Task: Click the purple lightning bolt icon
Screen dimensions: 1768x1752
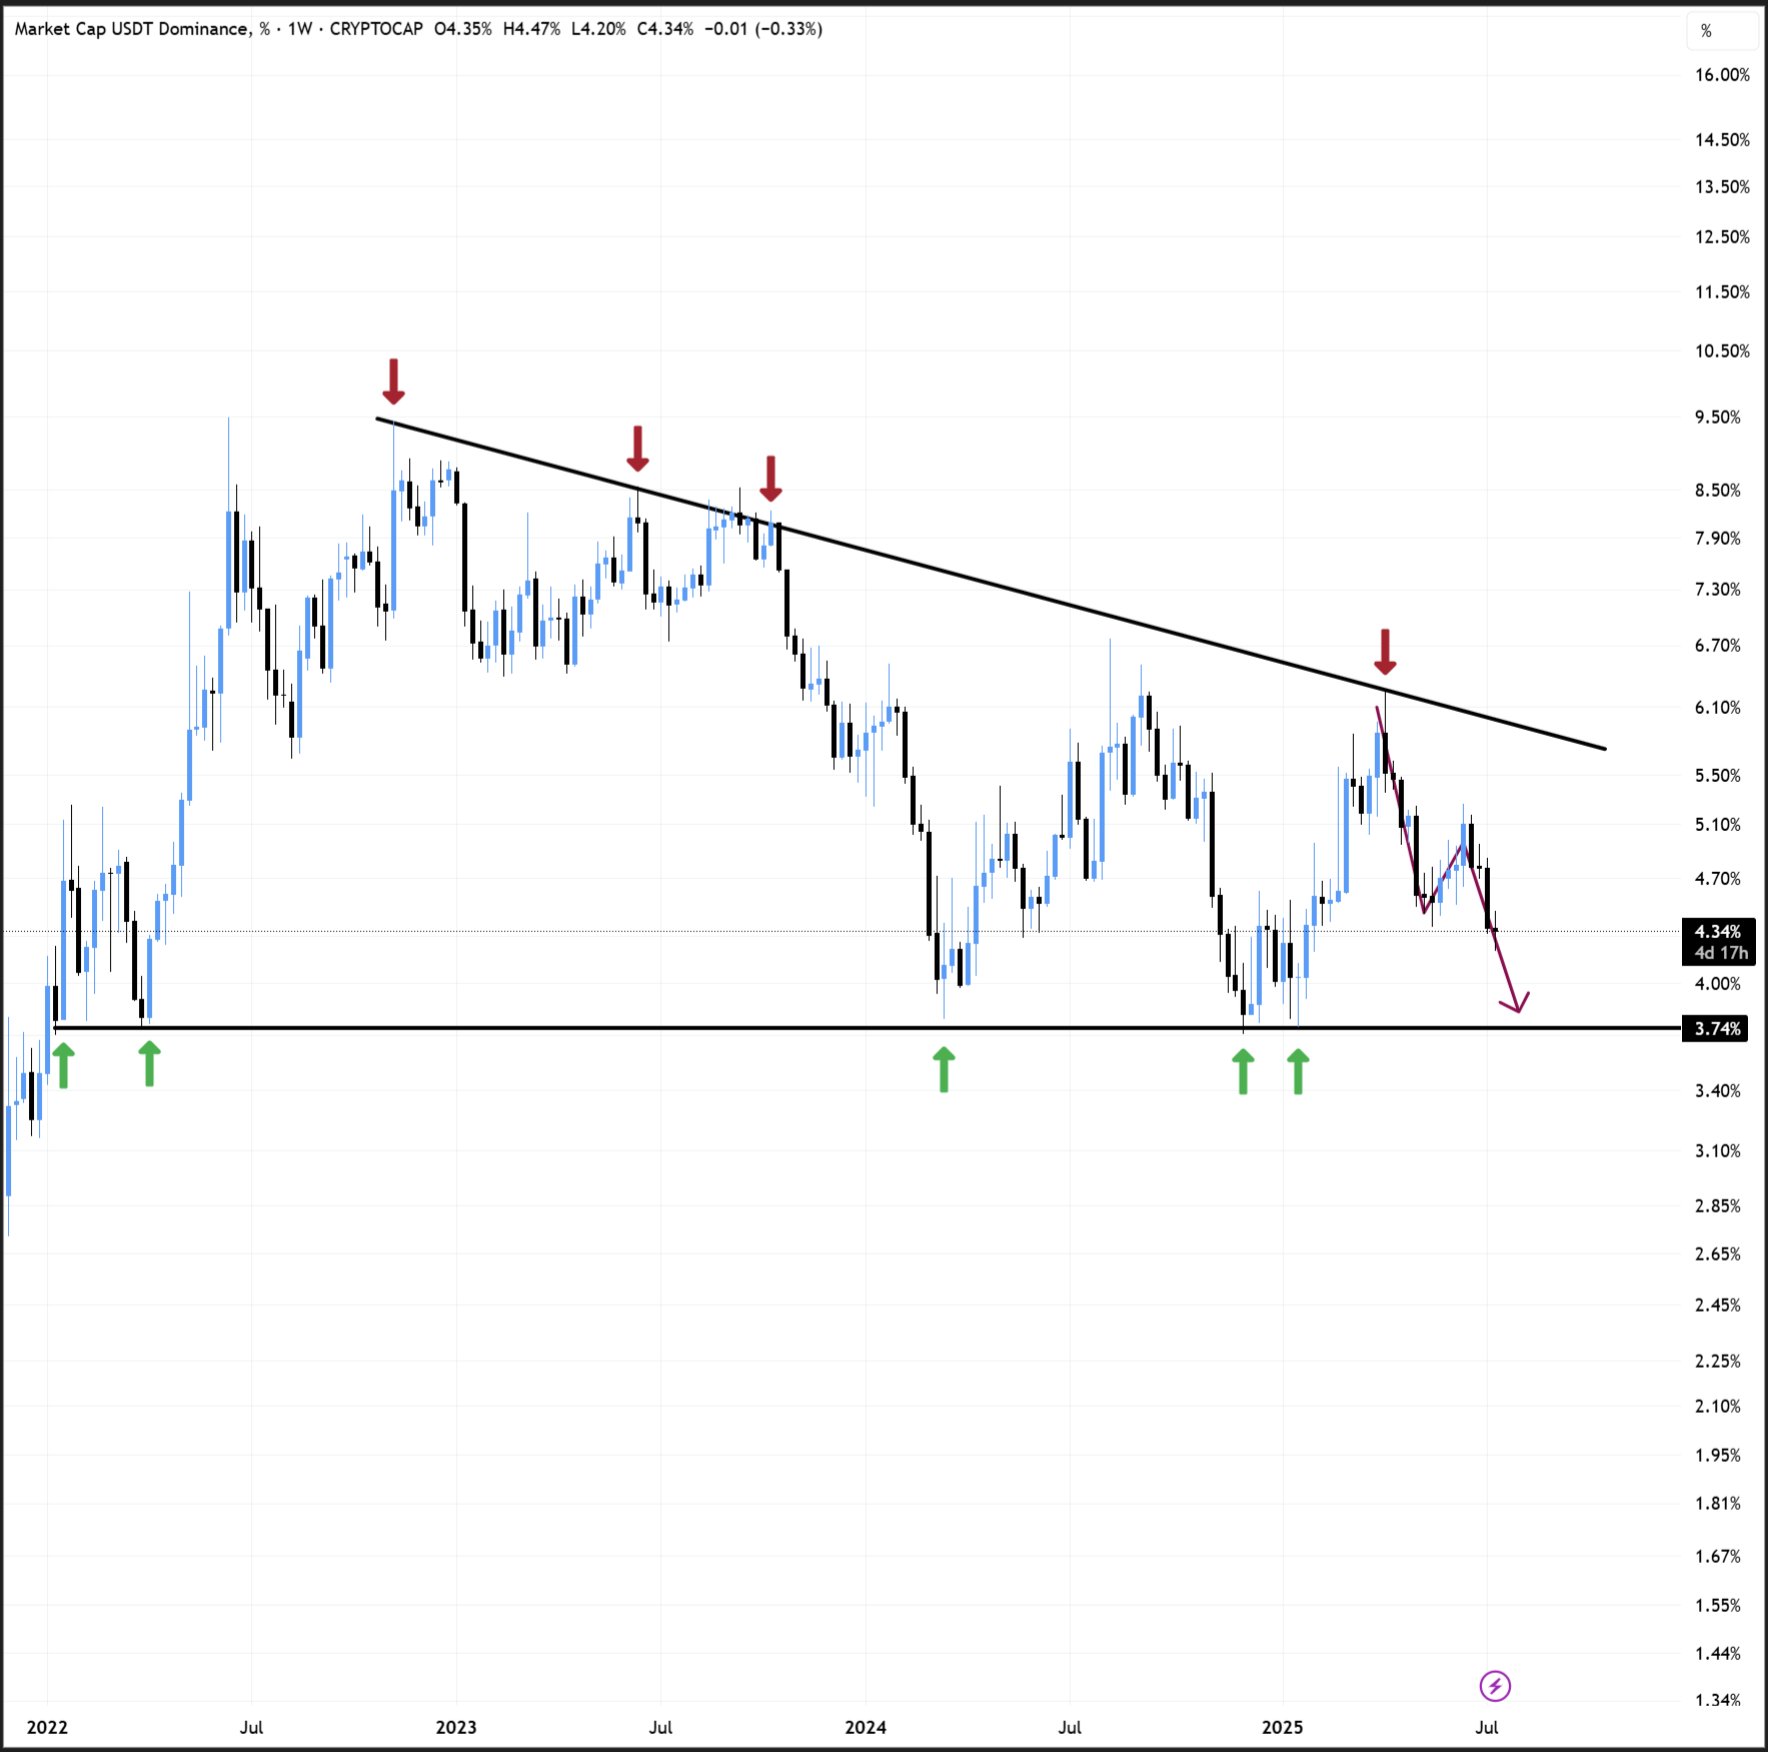Action: (x=1495, y=1687)
